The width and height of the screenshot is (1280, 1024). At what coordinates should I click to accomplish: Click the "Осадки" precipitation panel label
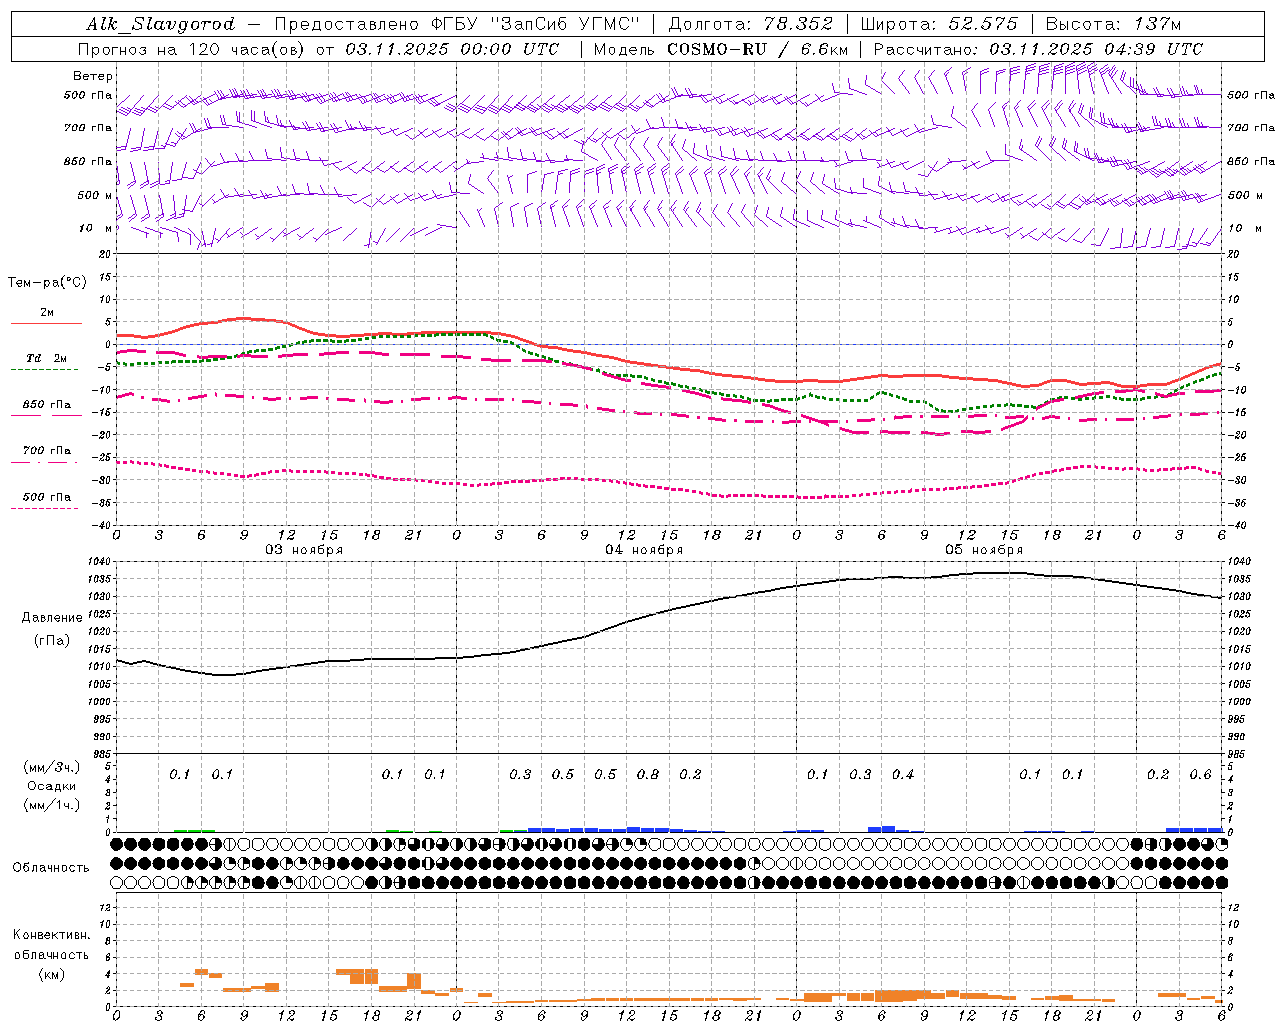[x=52, y=786]
